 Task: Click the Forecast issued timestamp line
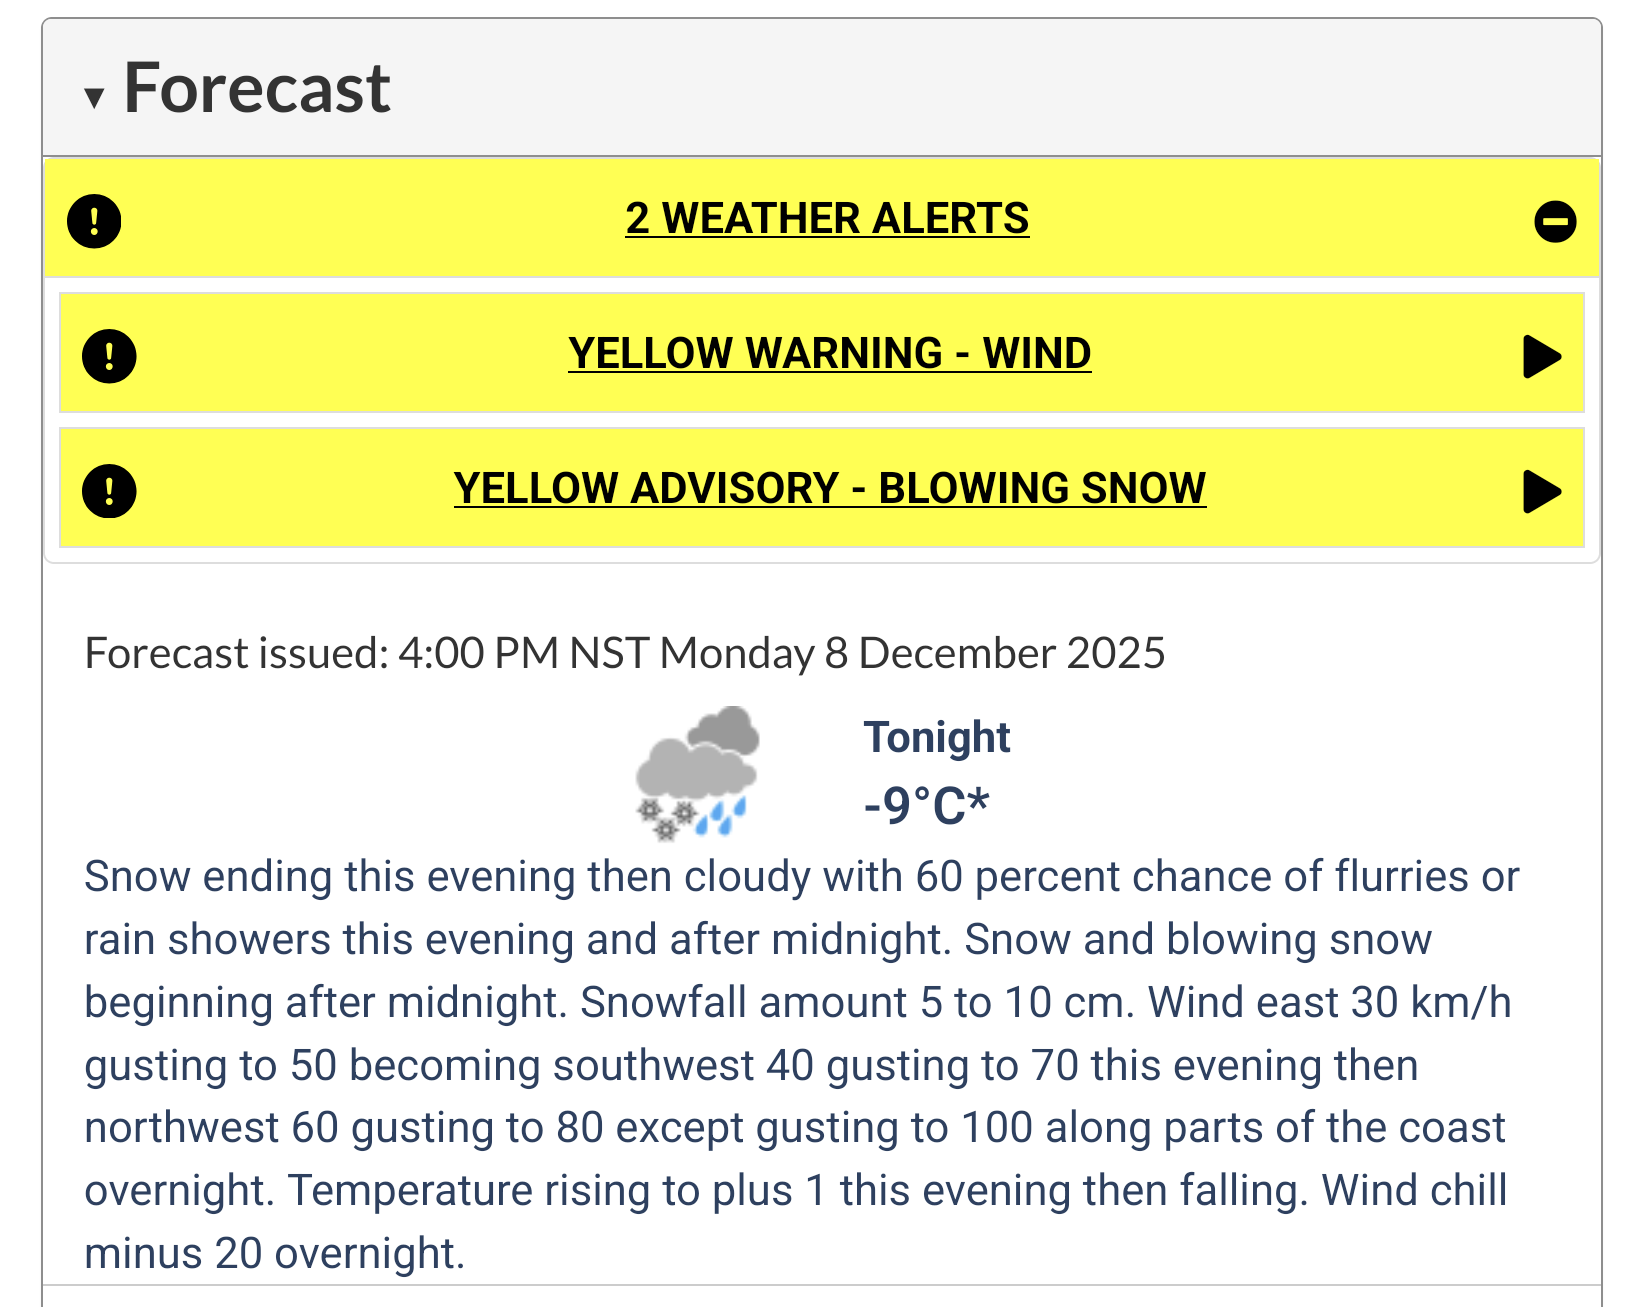point(624,653)
